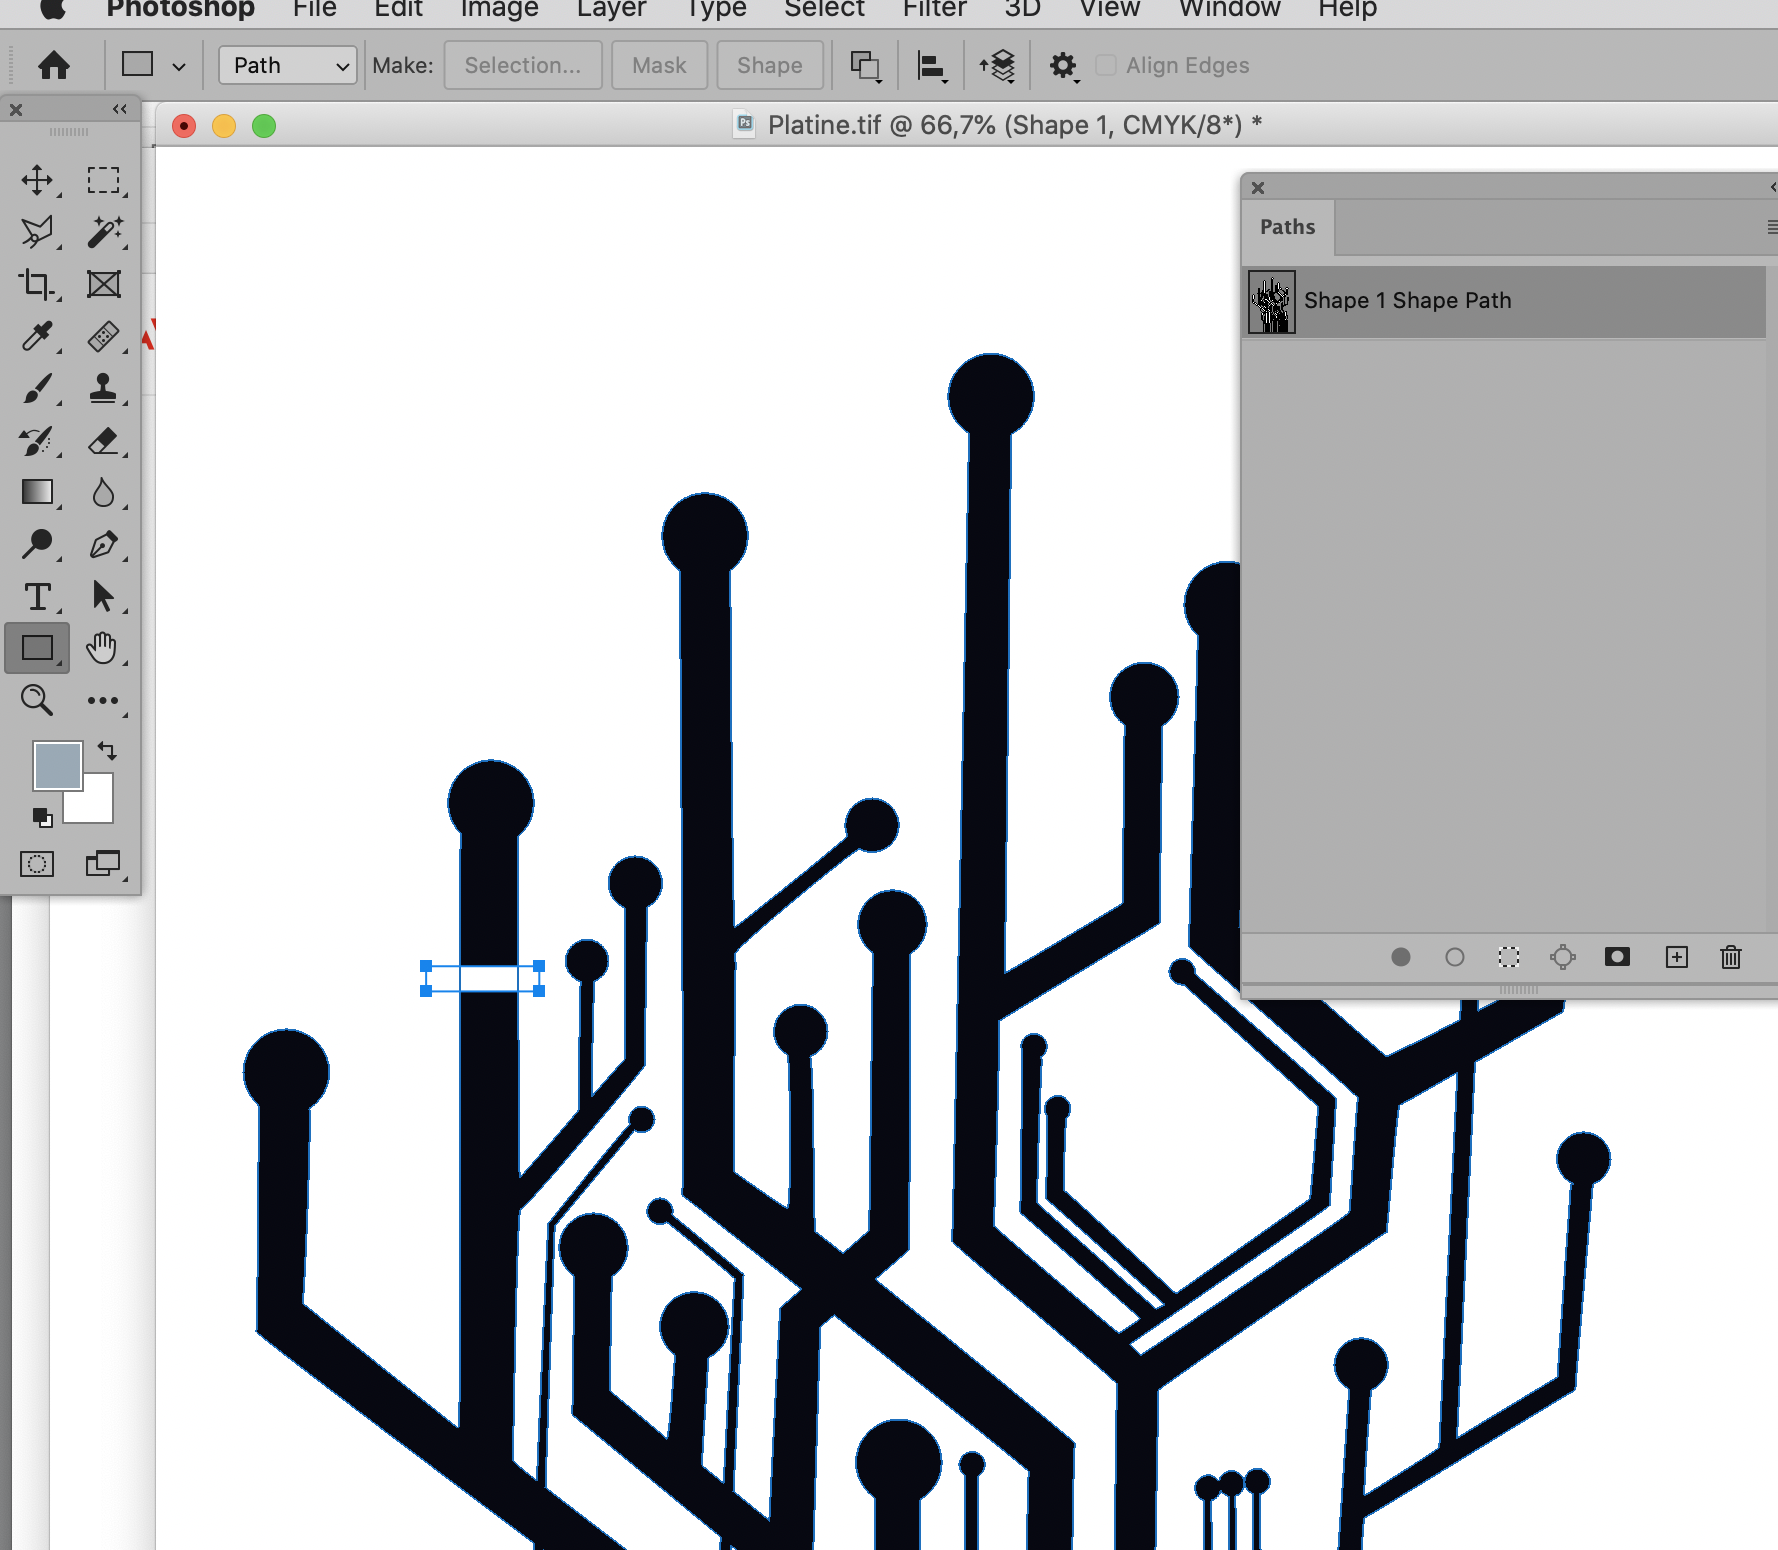Screen dimensions: 1778x1550
Task: Open the Filter menu
Action: click(x=934, y=10)
